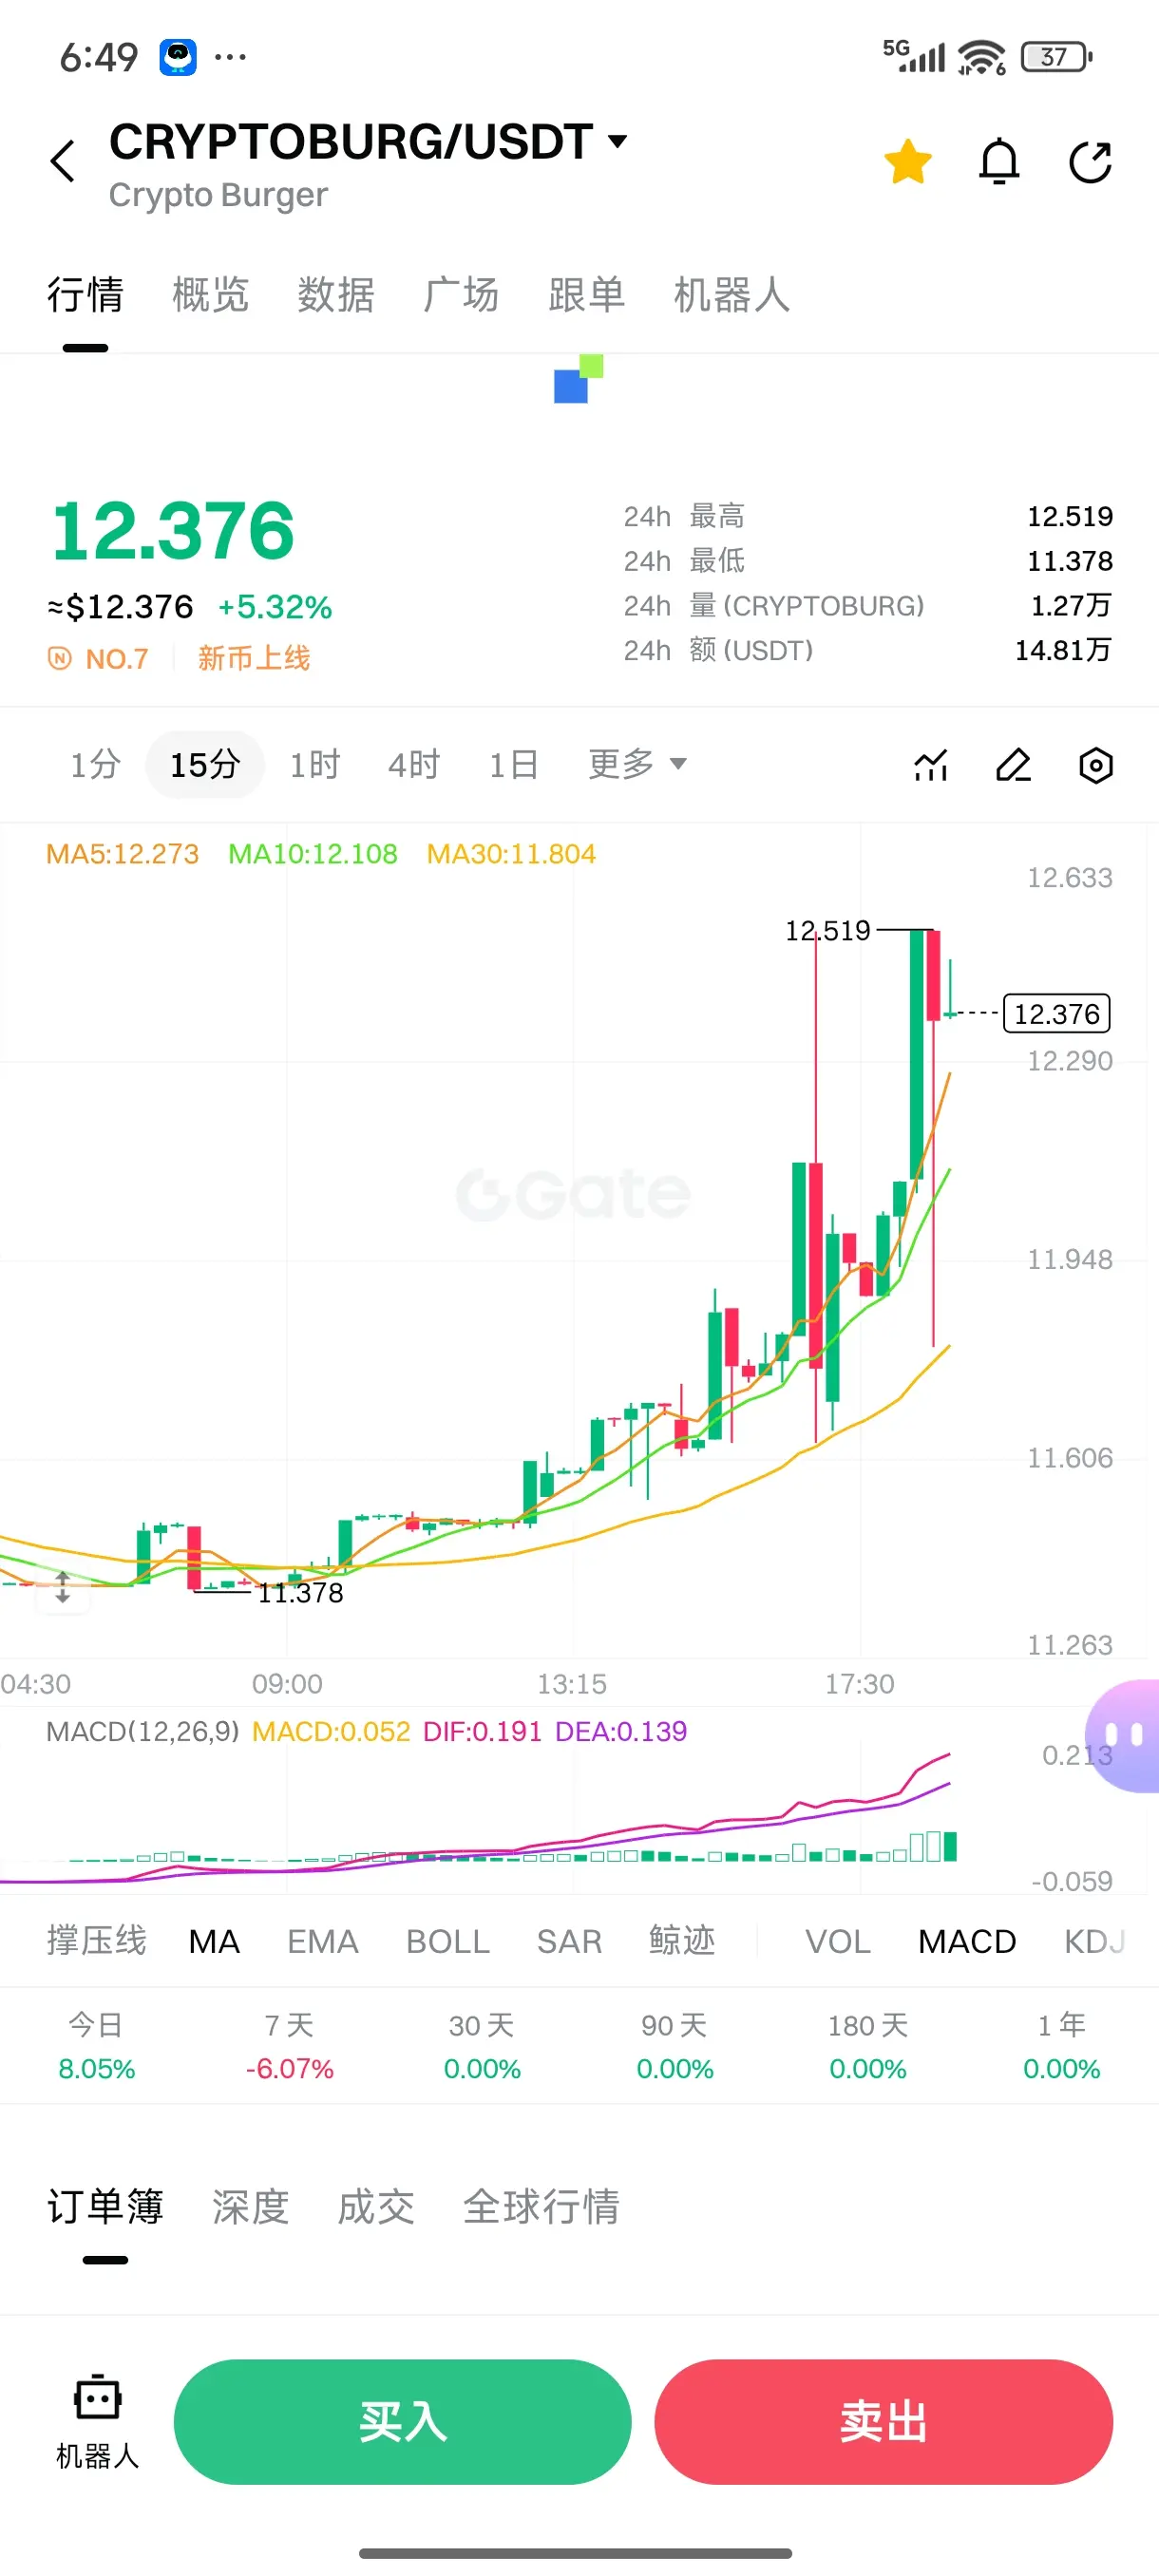This screenshot has height=2576, width=1159.
Task: Tap the MA30:11.804 legend
Action: 511,854
